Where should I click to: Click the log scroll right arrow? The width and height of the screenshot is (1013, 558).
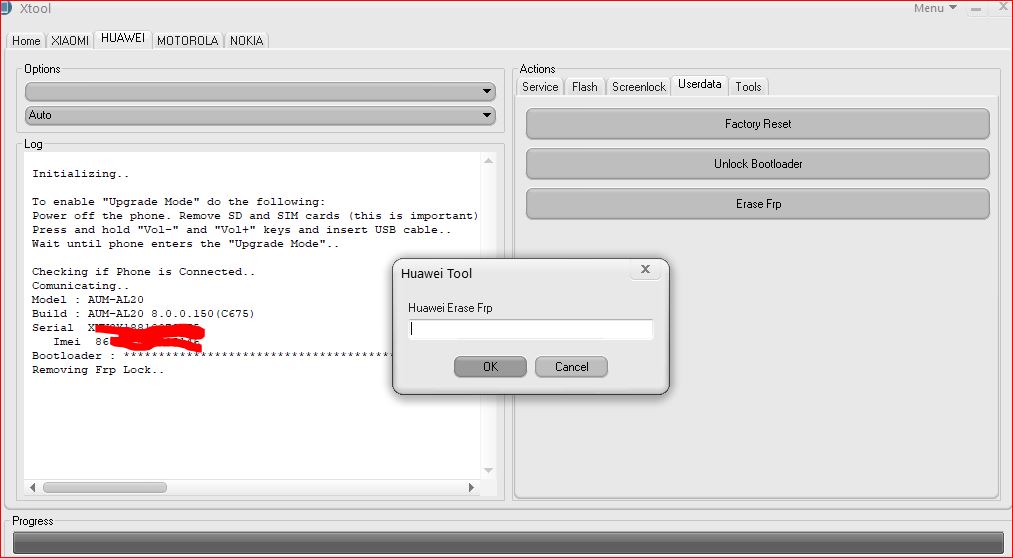(471, 488)
